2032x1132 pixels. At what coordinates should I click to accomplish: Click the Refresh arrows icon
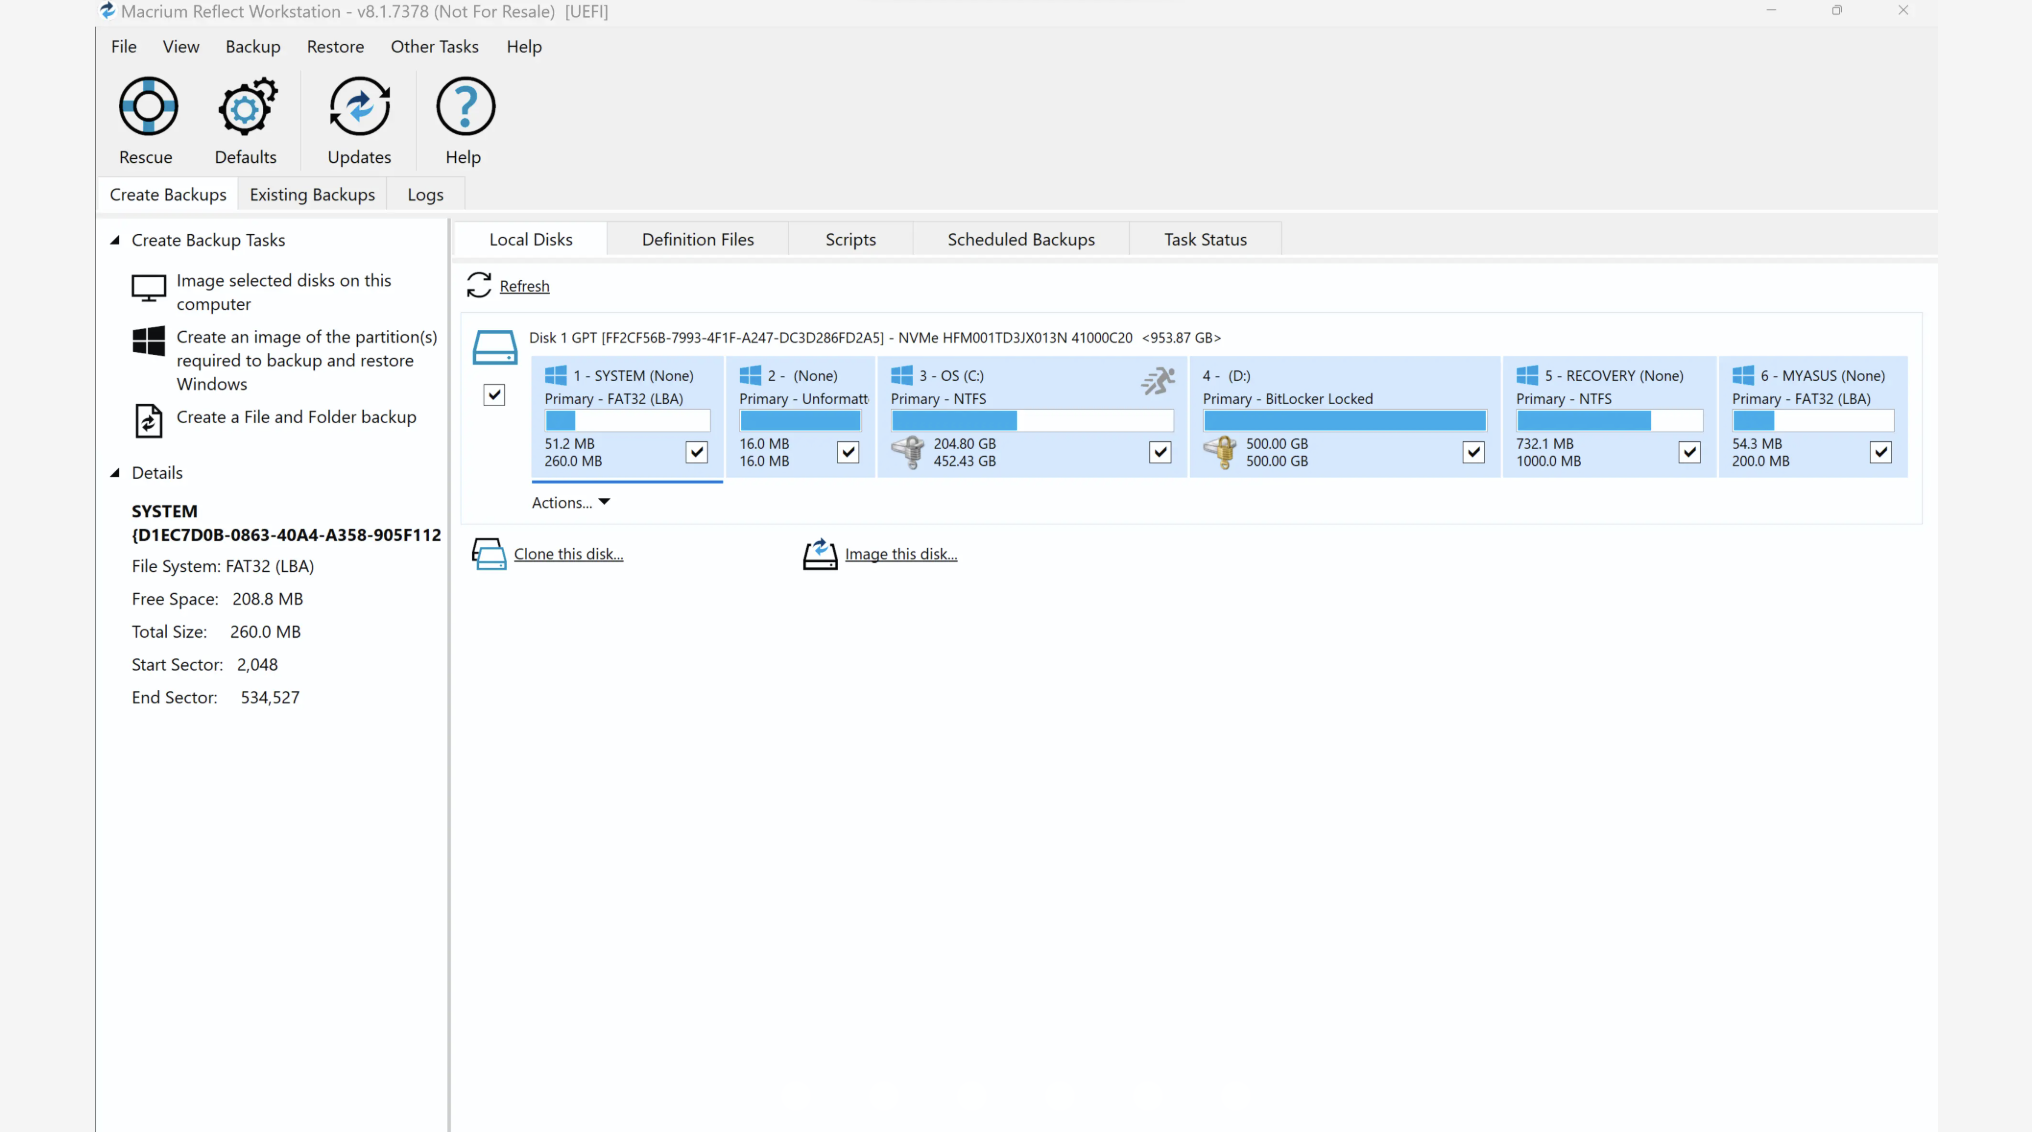(479, 286)
